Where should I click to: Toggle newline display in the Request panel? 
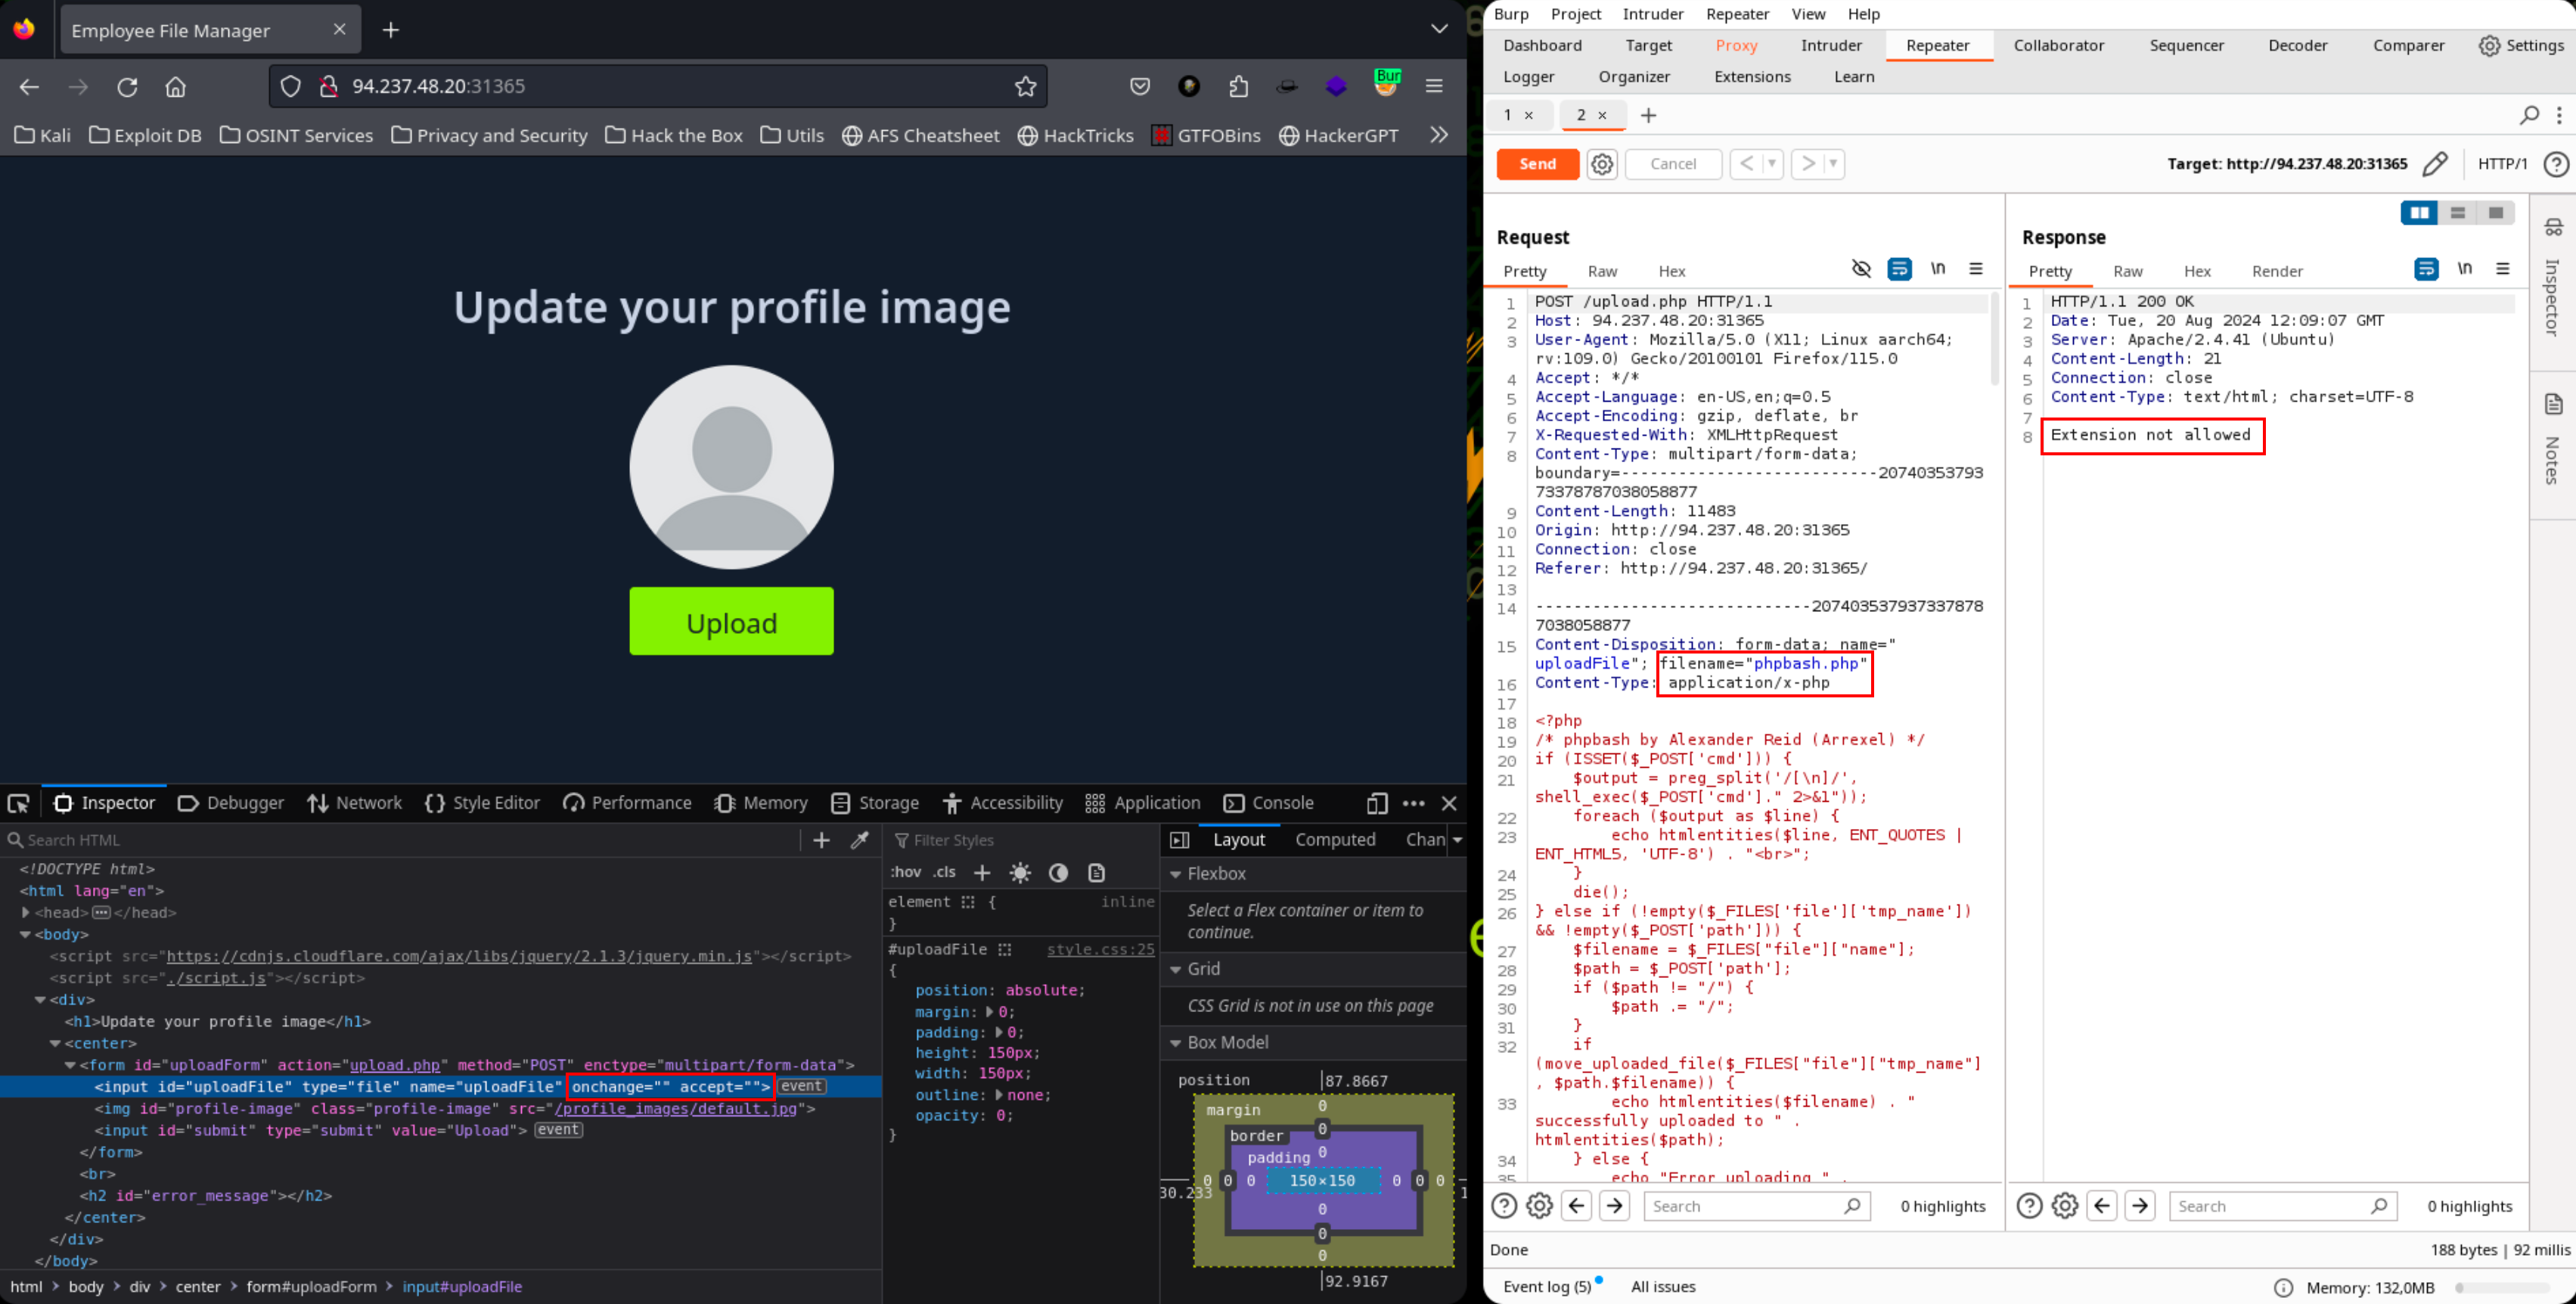1938,268
